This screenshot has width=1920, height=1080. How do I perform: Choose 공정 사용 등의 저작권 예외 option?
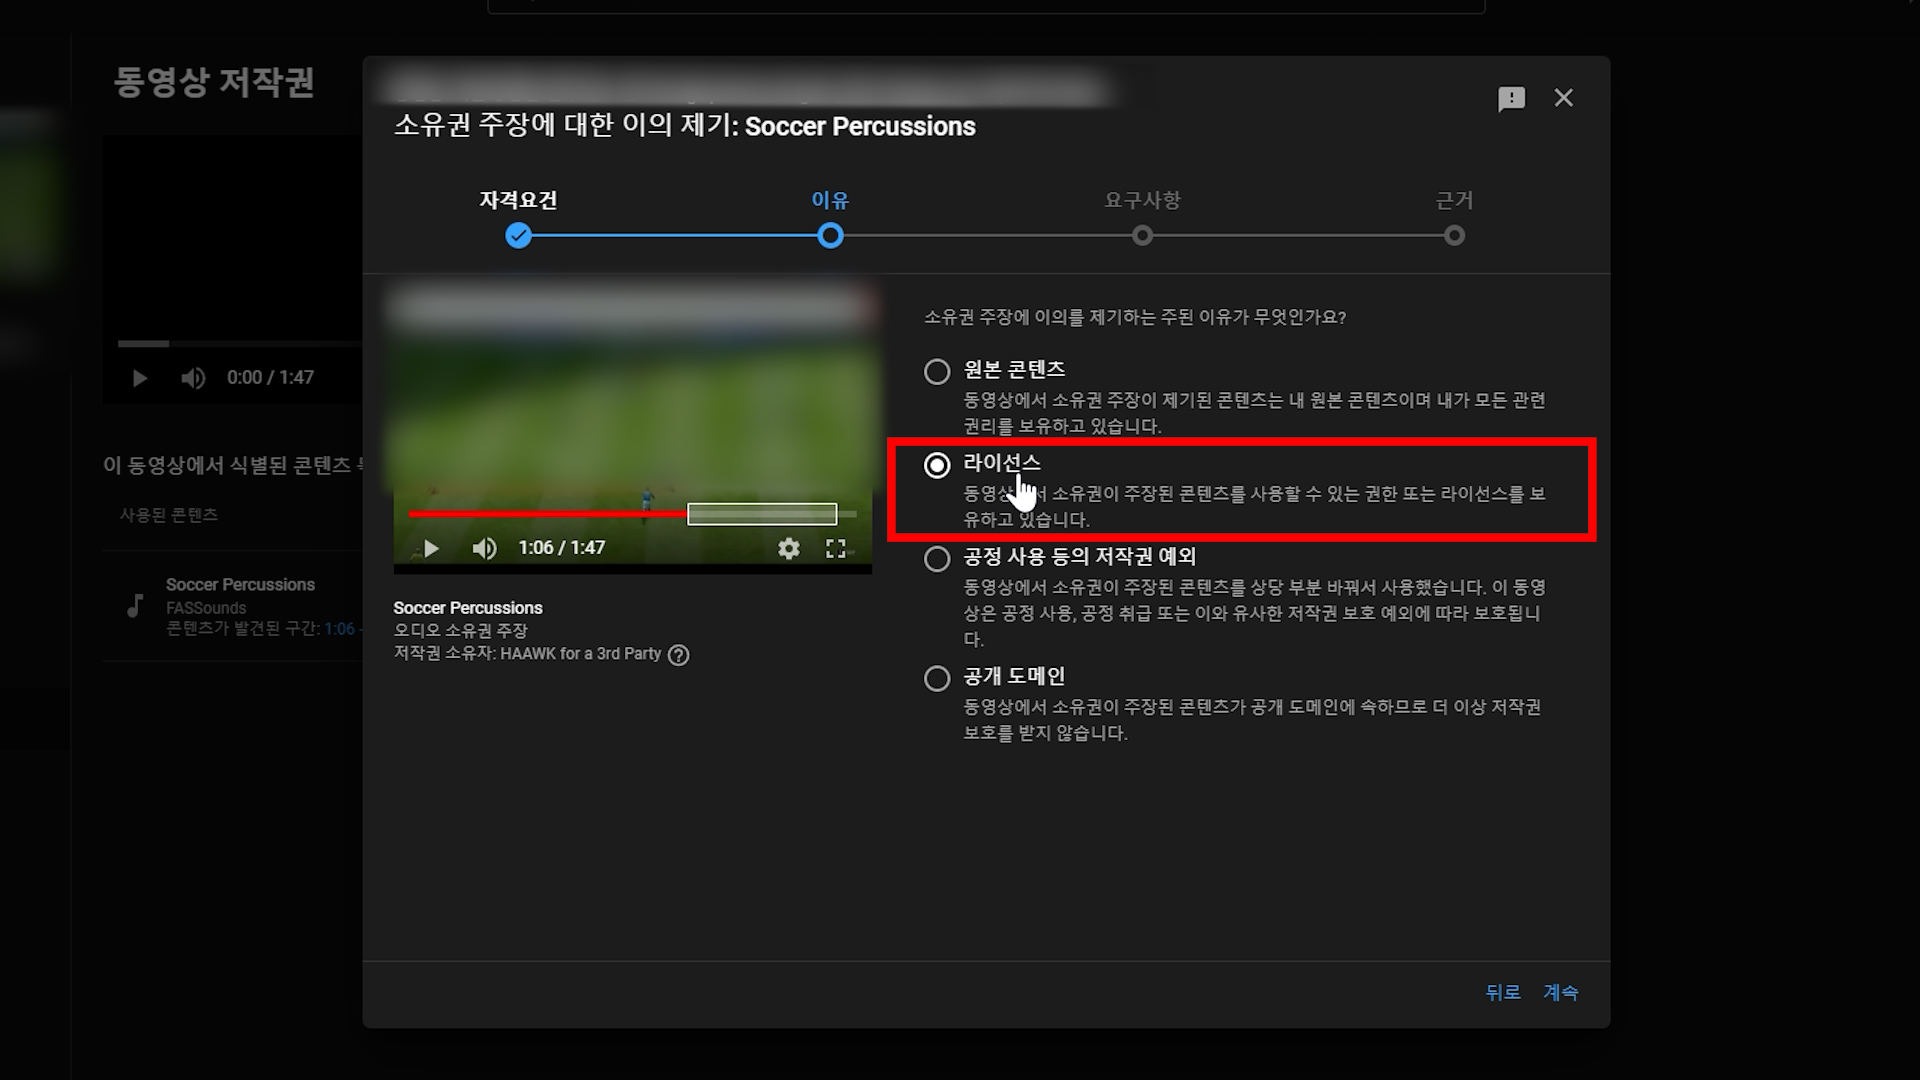[937, 559]
